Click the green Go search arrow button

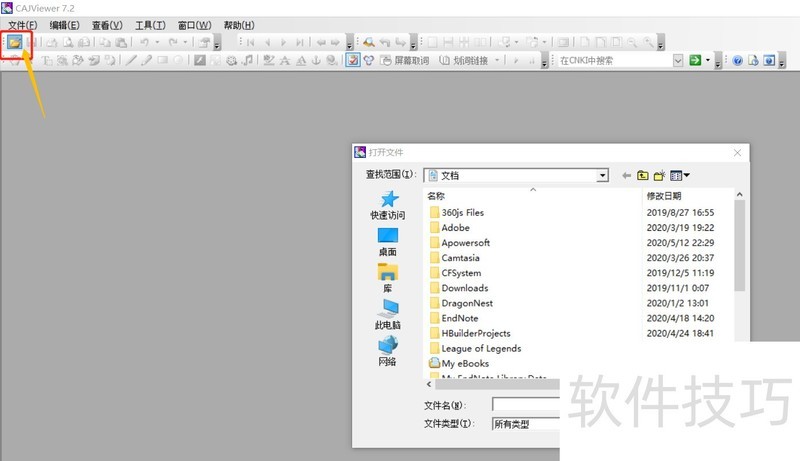[694, 61]
